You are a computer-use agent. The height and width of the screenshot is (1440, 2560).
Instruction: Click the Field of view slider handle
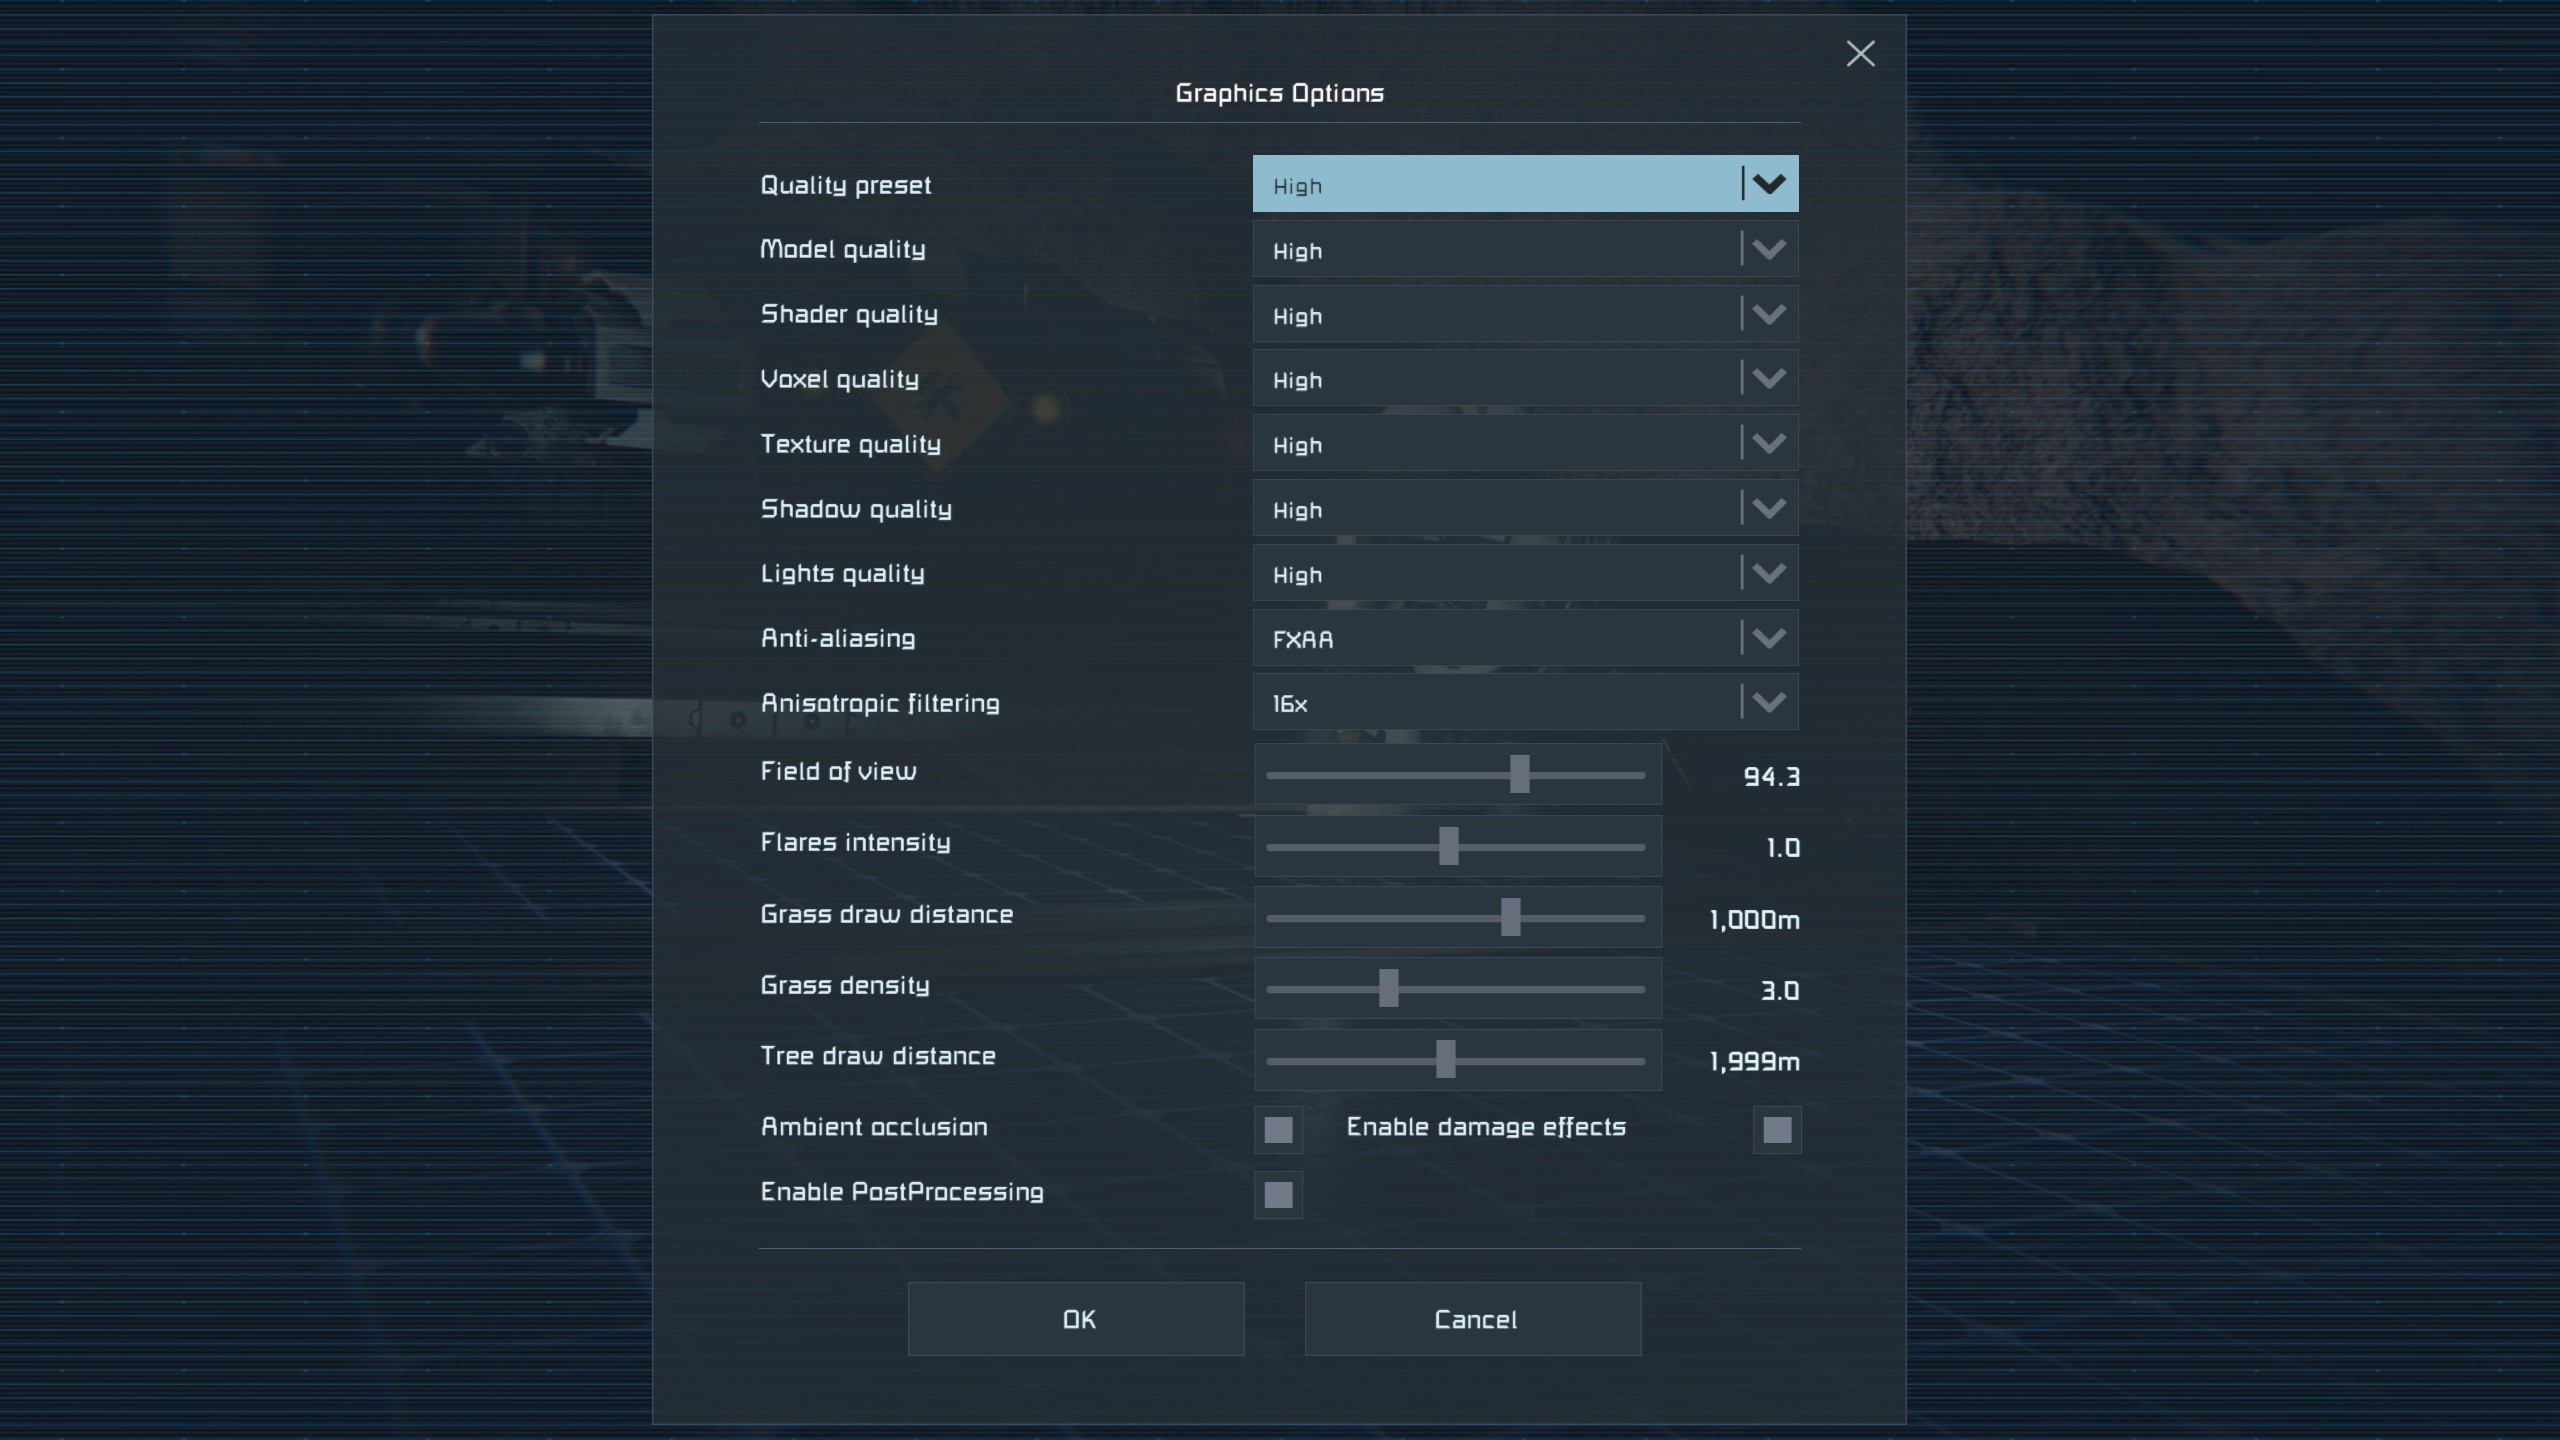click(x=1519, y=774)
